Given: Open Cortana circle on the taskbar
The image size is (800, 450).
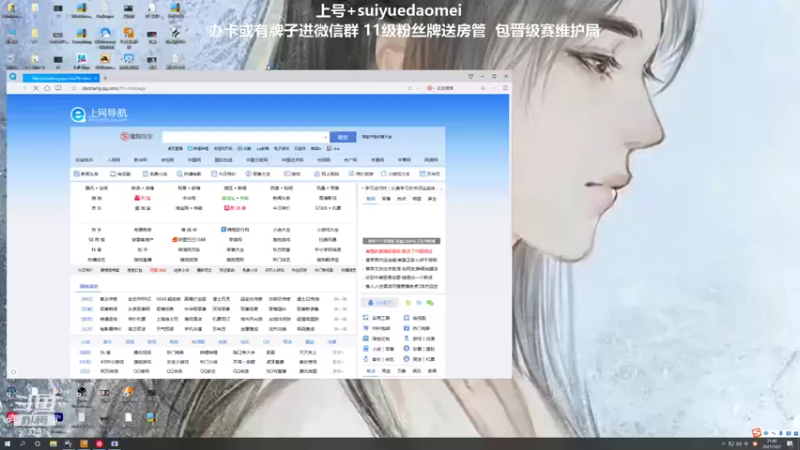Looking at the screenshot, I should point(37,444).
